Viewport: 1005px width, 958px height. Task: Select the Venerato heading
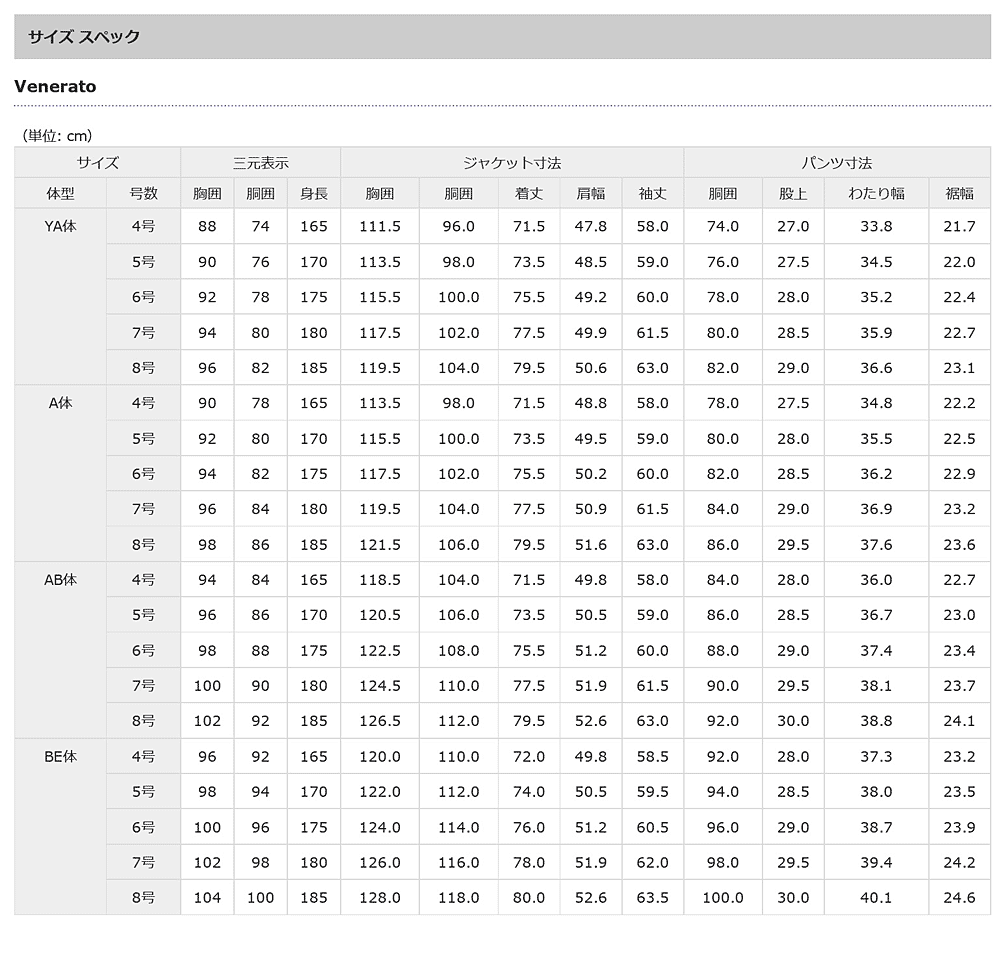point(55,87)
